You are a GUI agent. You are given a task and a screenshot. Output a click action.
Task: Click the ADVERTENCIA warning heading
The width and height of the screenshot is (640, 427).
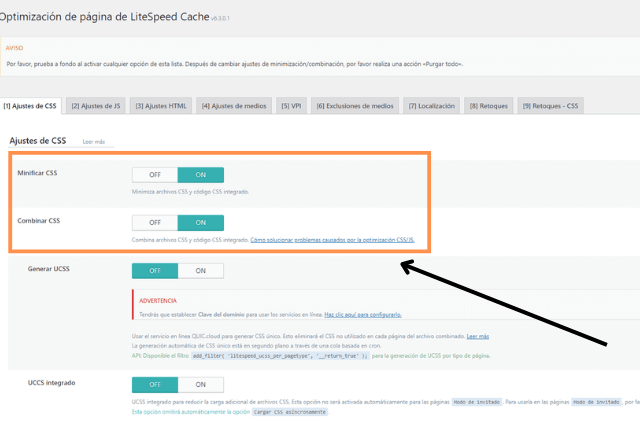click(158, 301)
